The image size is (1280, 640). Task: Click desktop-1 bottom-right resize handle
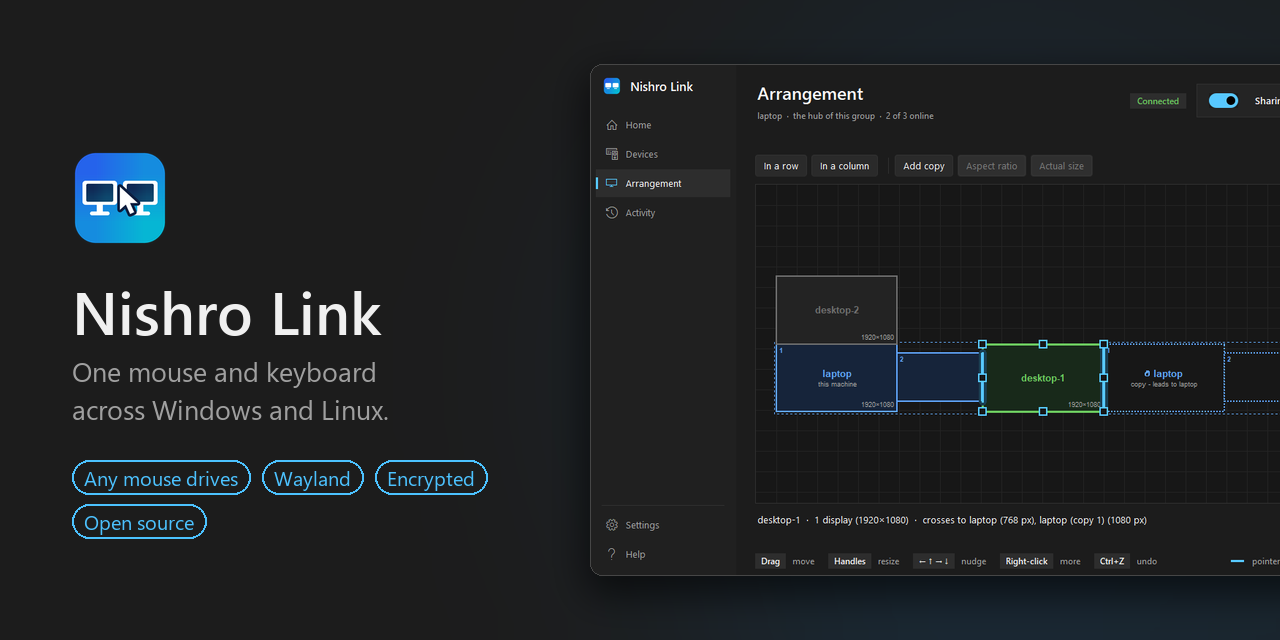tap(1104, 411)
